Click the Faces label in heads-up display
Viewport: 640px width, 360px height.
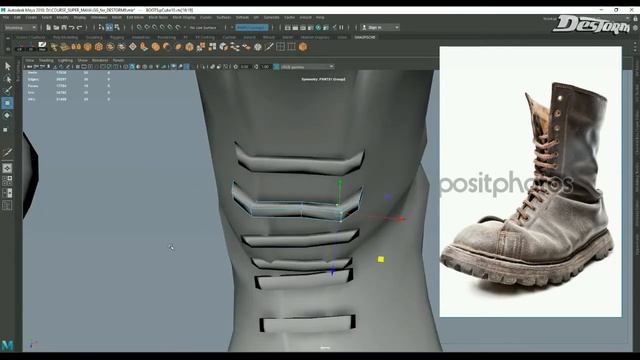[33, 86]
